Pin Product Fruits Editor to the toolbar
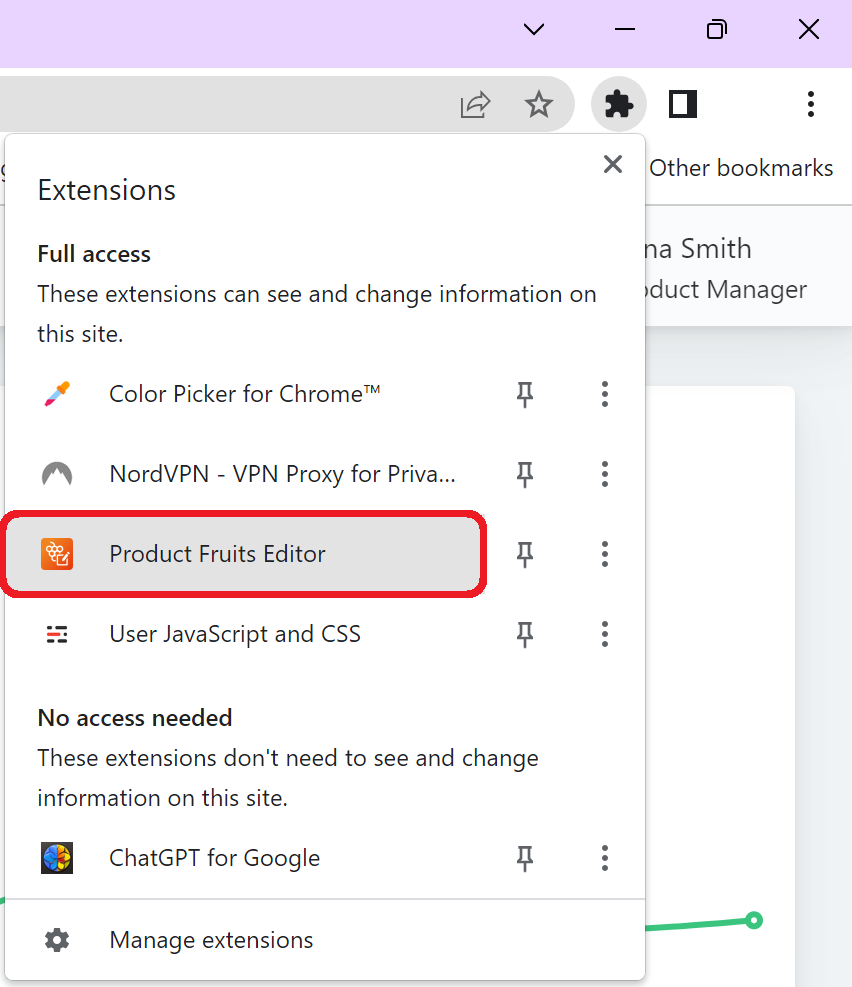 (524, 554)
